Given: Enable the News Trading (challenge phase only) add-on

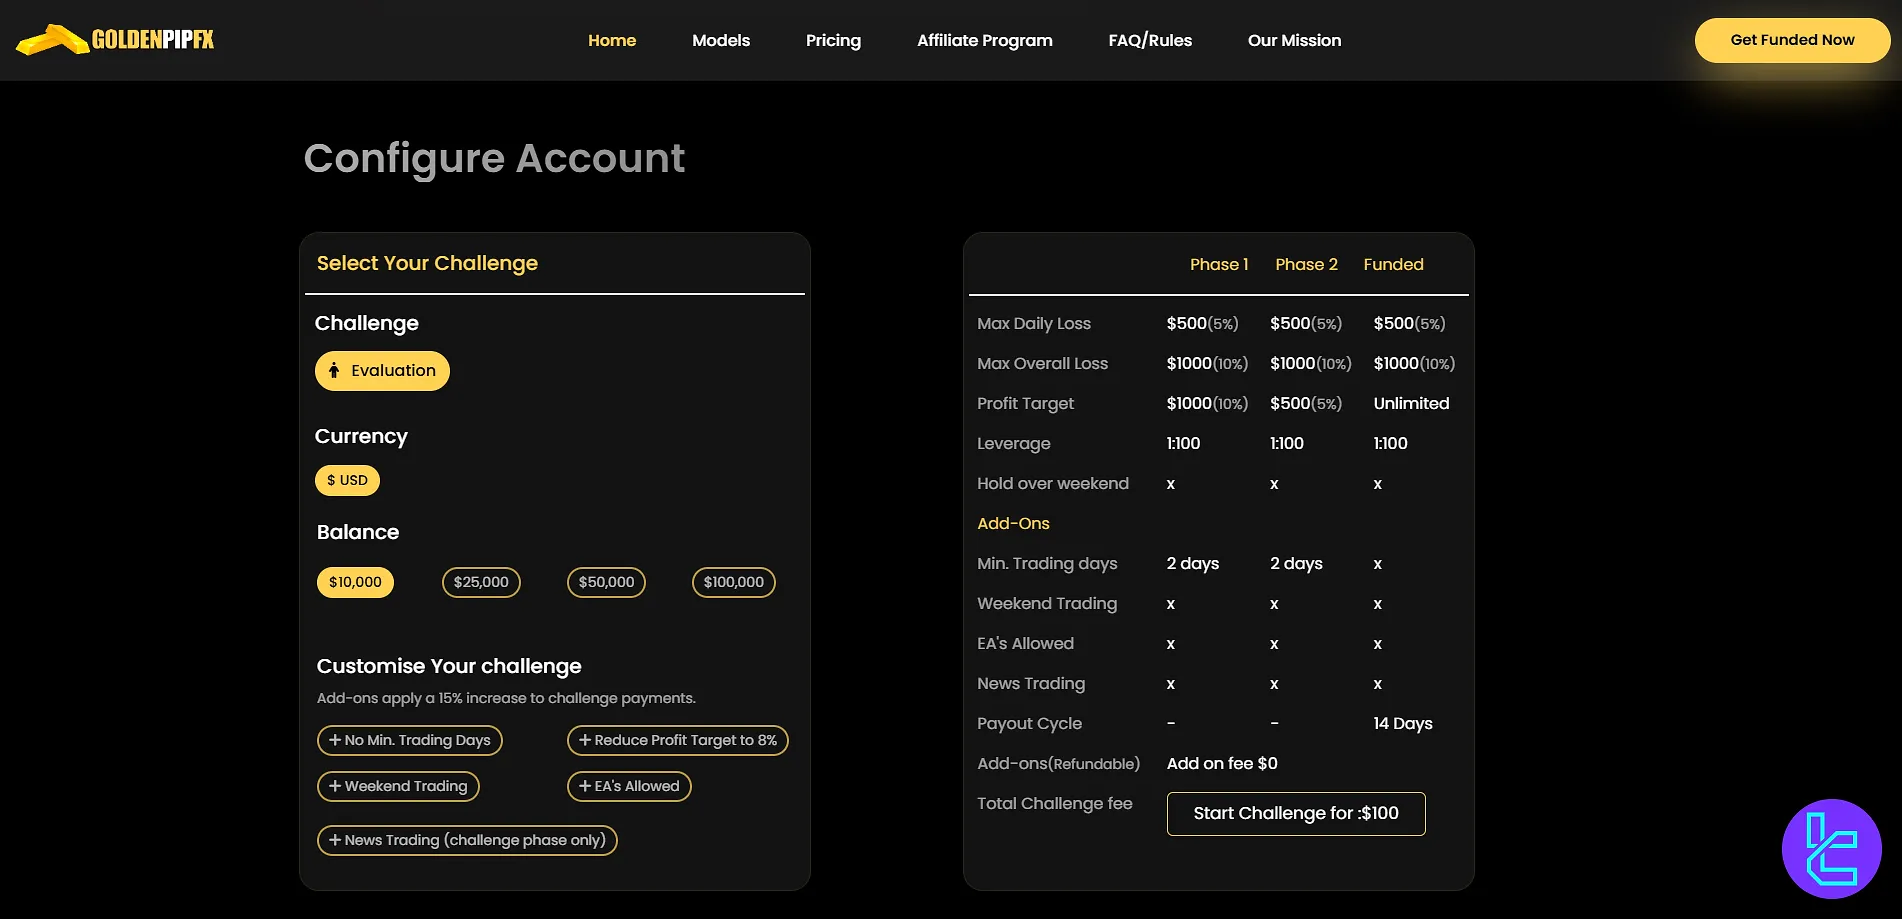Looking at the screenshot, I should tap(467, 840).
